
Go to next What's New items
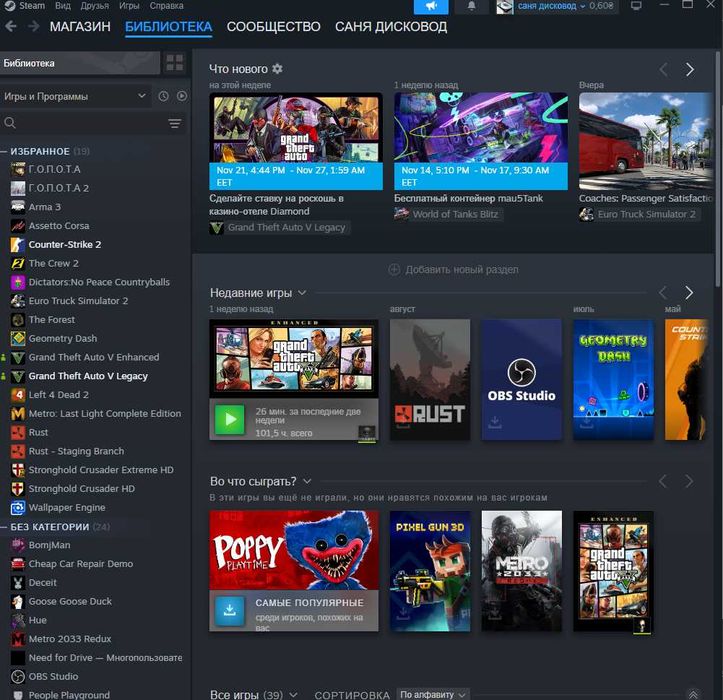(689, 70)
